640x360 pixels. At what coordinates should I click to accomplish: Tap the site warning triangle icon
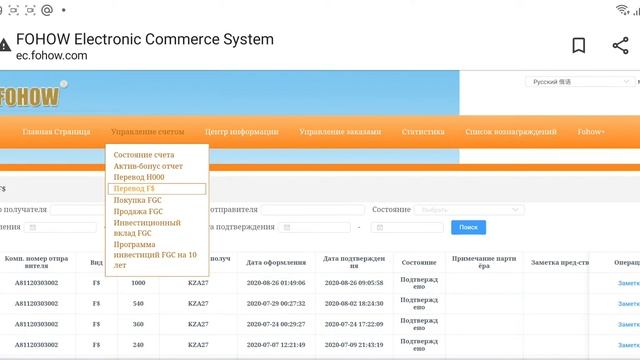(4, 45)
